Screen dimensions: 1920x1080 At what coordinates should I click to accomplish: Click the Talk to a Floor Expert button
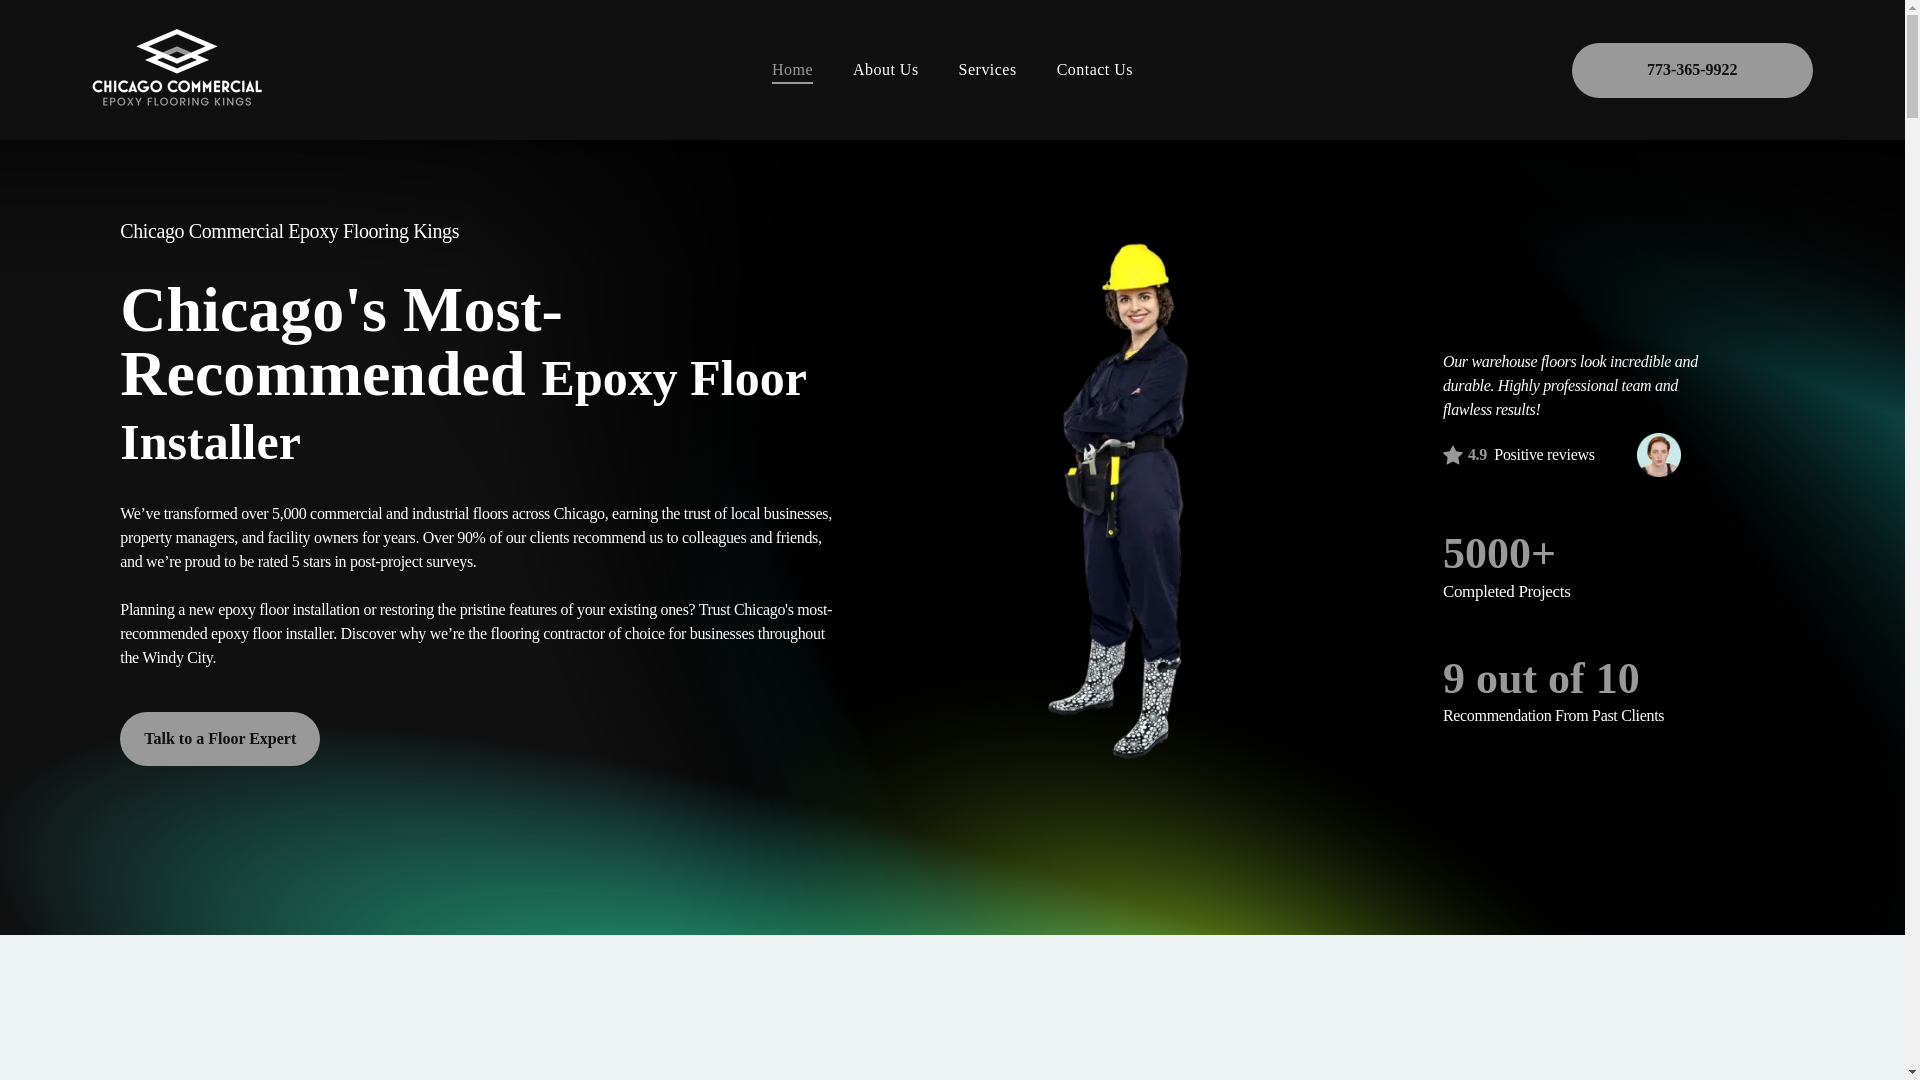[220, 738]
